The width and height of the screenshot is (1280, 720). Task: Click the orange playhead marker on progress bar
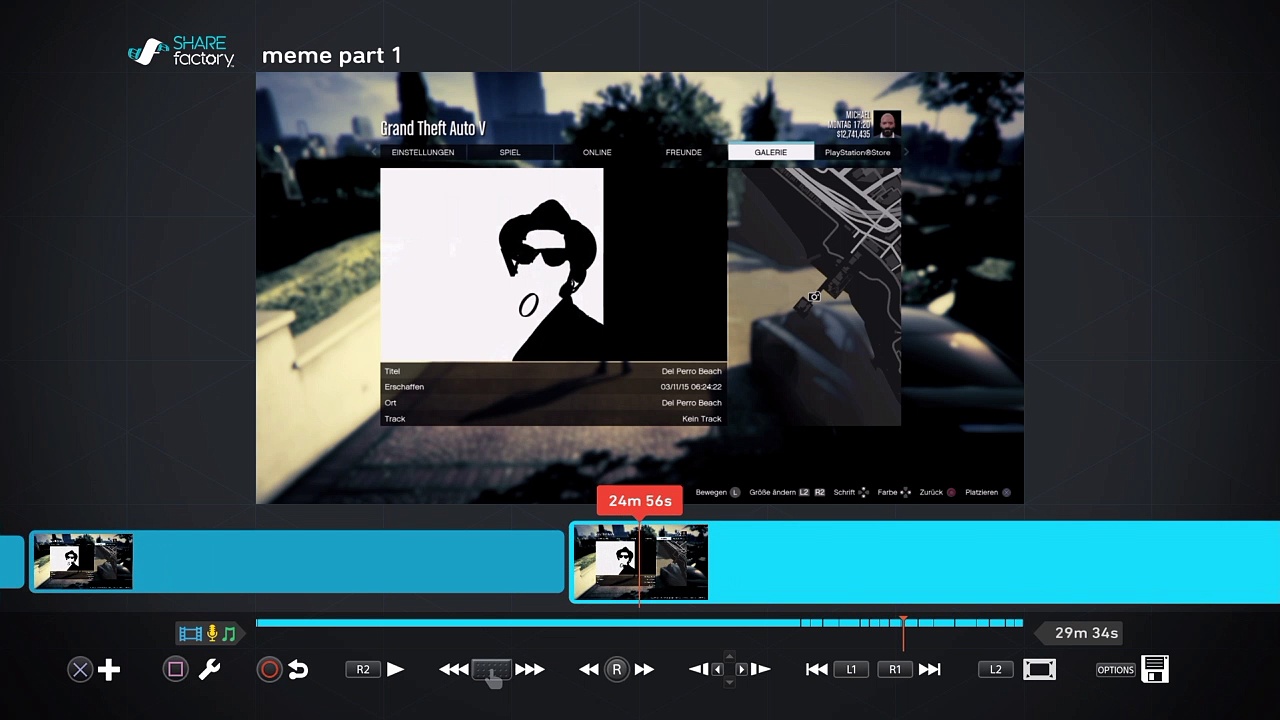coord(903,623)
